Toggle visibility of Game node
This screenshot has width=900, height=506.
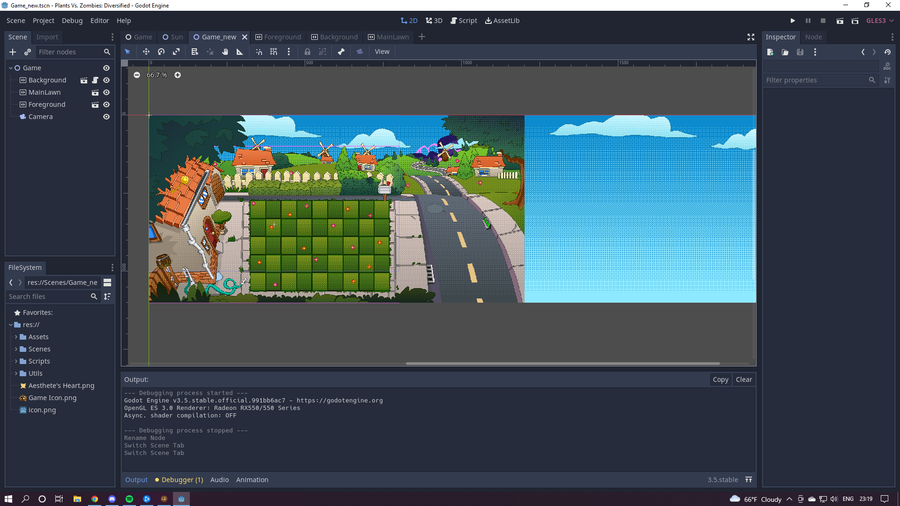[106, 68]
